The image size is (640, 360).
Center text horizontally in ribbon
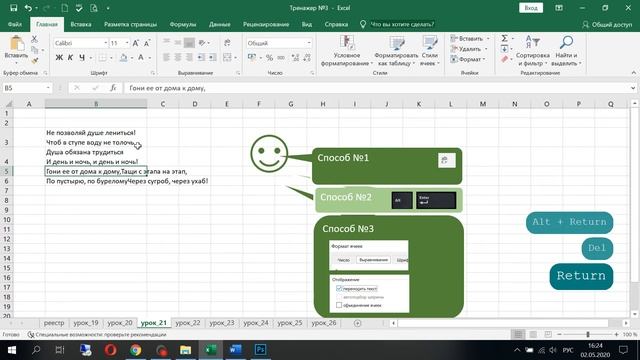pyautogui.click(x=178, y=58)
